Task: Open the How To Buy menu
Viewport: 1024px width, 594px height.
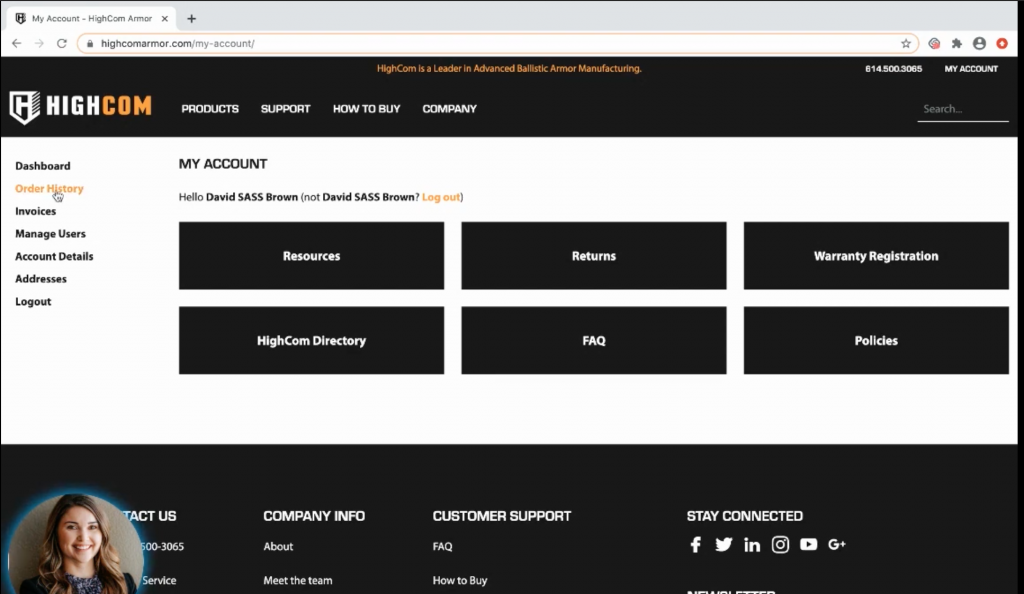Action: coord(366,109)
